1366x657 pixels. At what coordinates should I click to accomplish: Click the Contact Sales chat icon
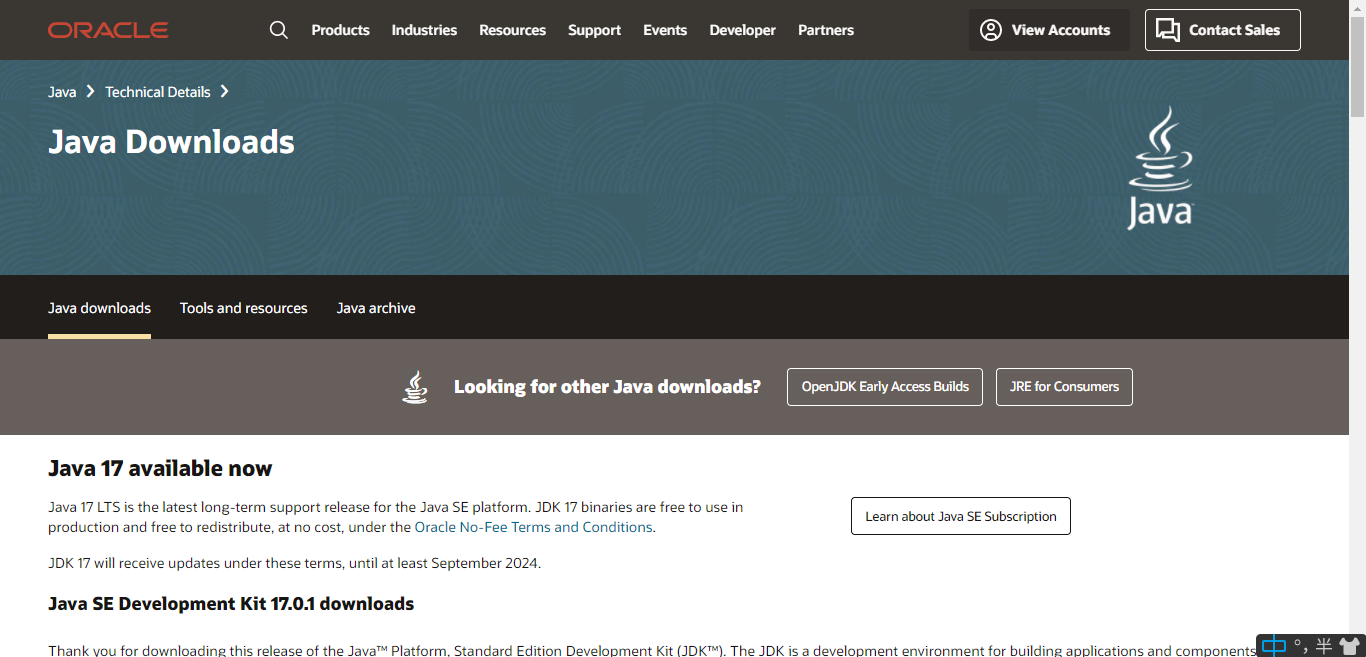1168,30
